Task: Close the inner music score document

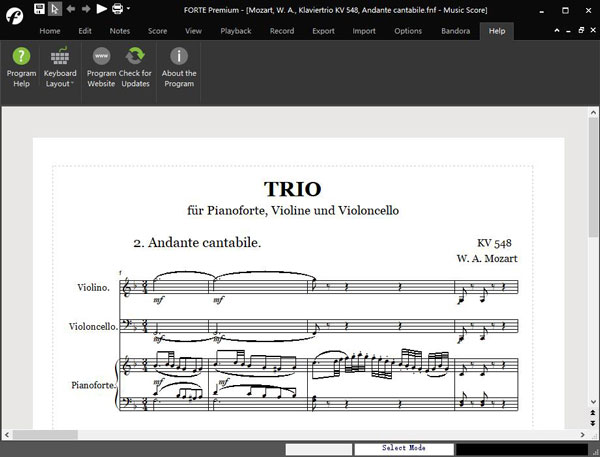Action: 593,30
